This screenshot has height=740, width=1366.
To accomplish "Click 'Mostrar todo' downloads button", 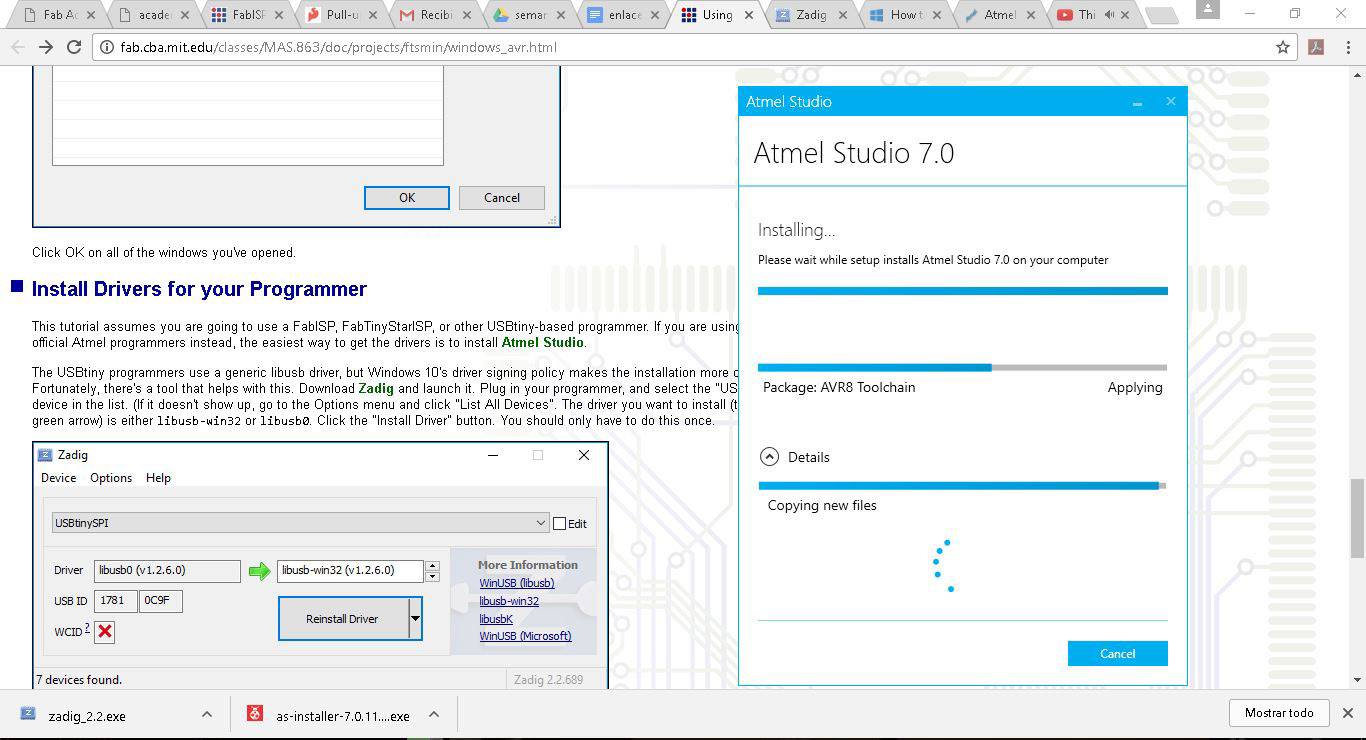I will coord(1279,713).
